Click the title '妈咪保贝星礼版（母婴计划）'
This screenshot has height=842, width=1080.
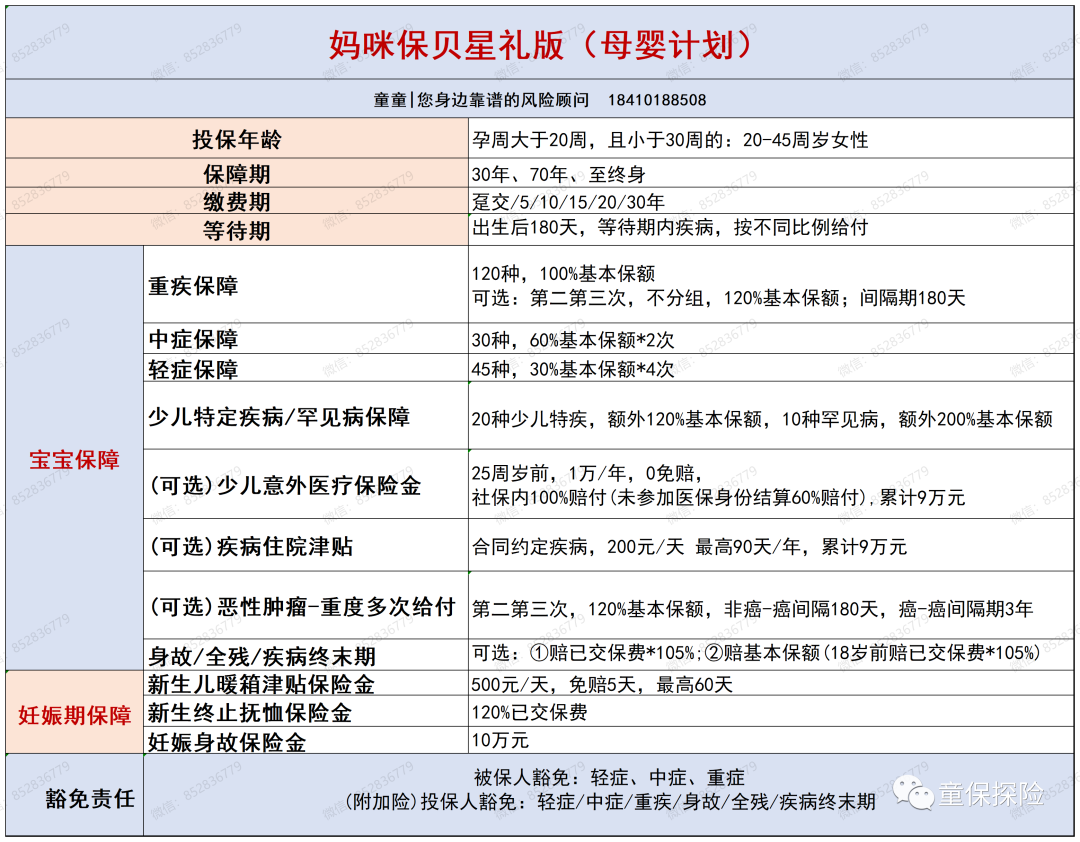coord(539,45)
